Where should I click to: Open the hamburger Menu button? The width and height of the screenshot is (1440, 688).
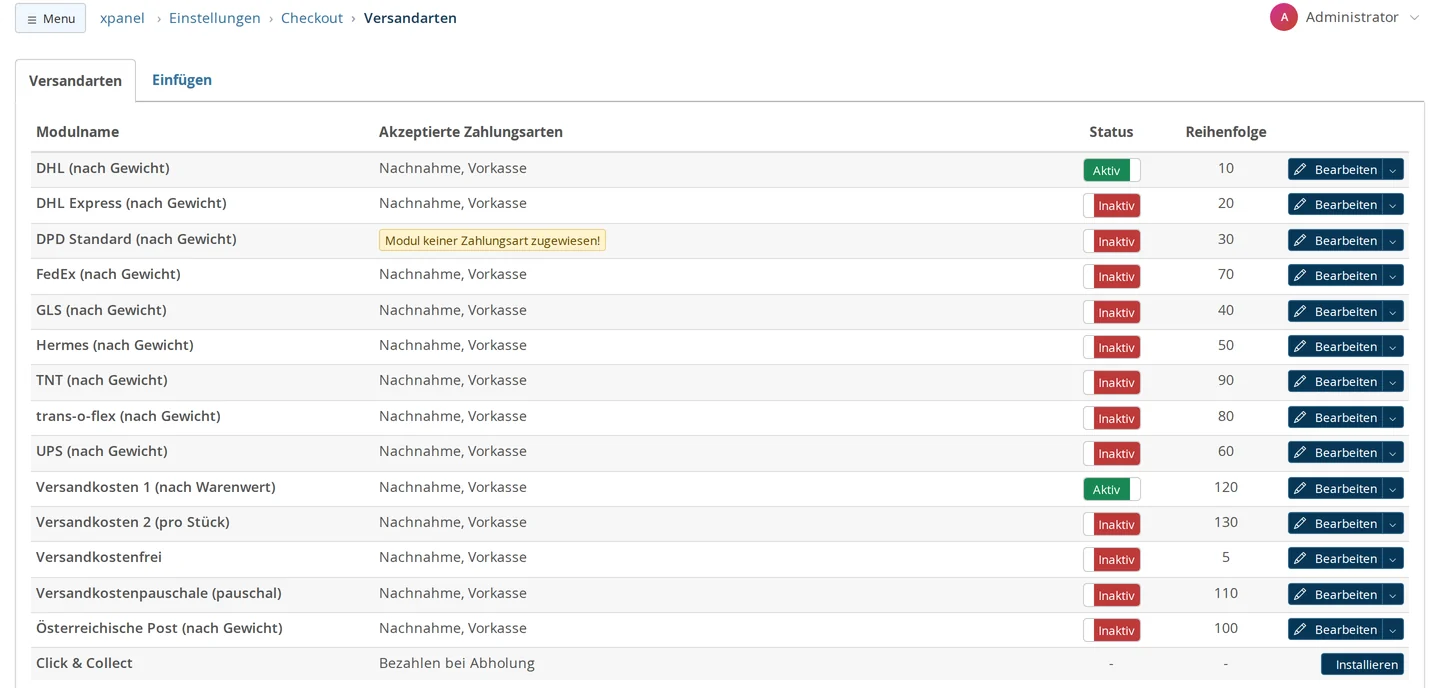tap(50, 18)
